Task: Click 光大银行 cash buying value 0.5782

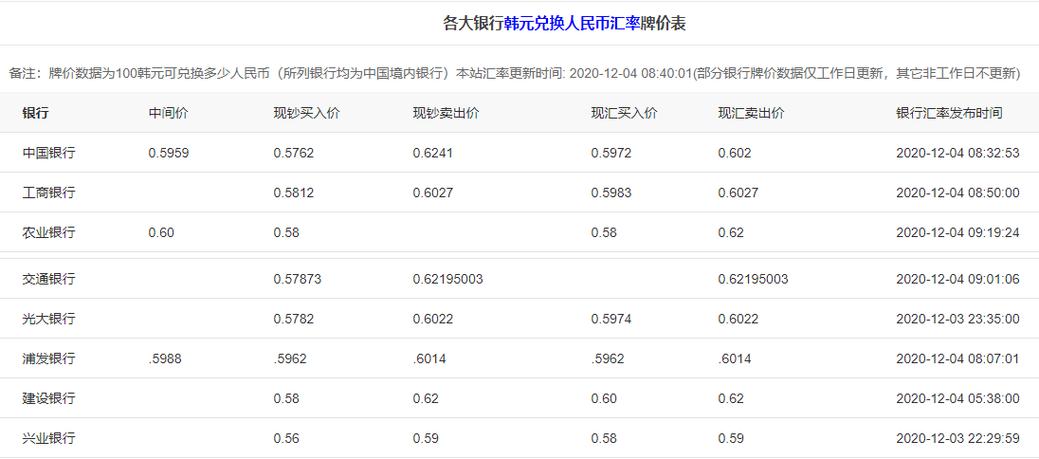Action: tap(294, 319)
